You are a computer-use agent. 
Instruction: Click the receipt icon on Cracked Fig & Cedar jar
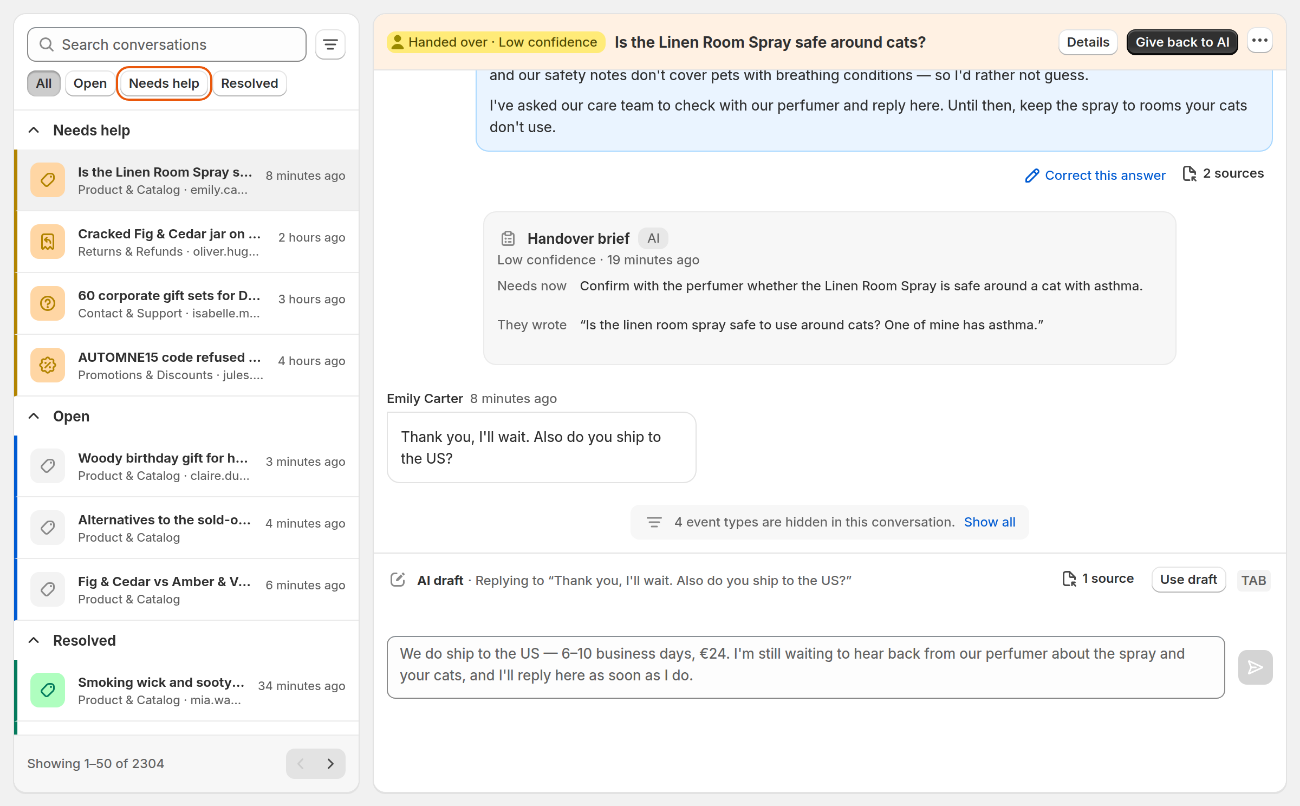[47, 242]
